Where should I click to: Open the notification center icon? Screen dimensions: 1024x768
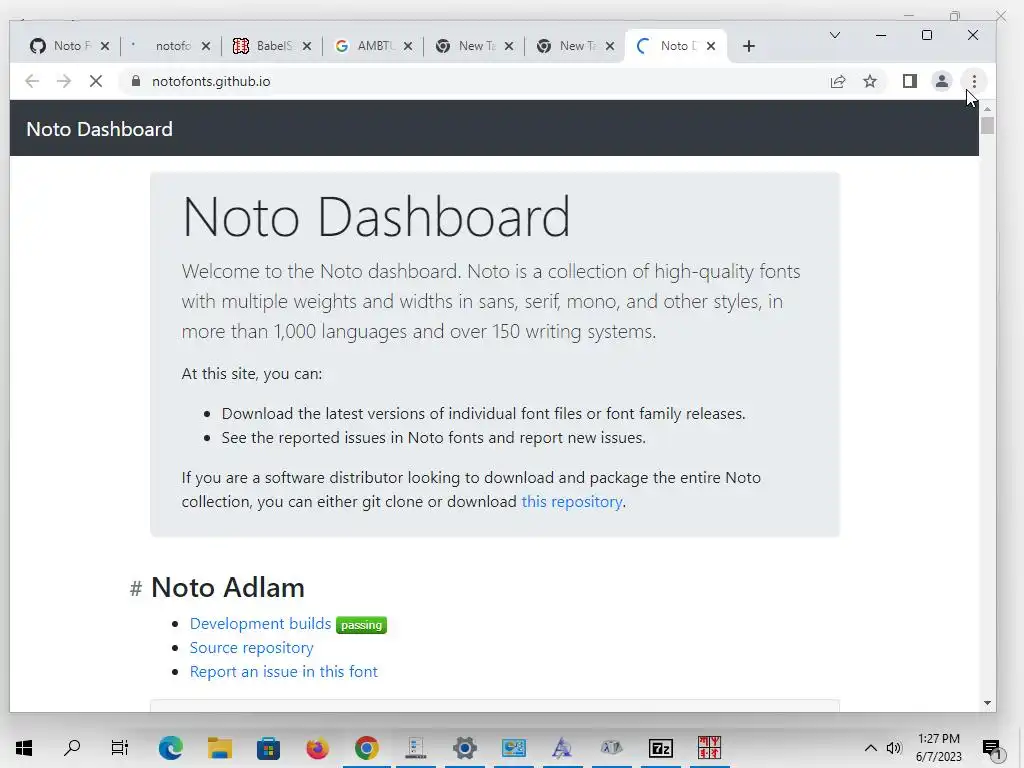pos(992,748)
